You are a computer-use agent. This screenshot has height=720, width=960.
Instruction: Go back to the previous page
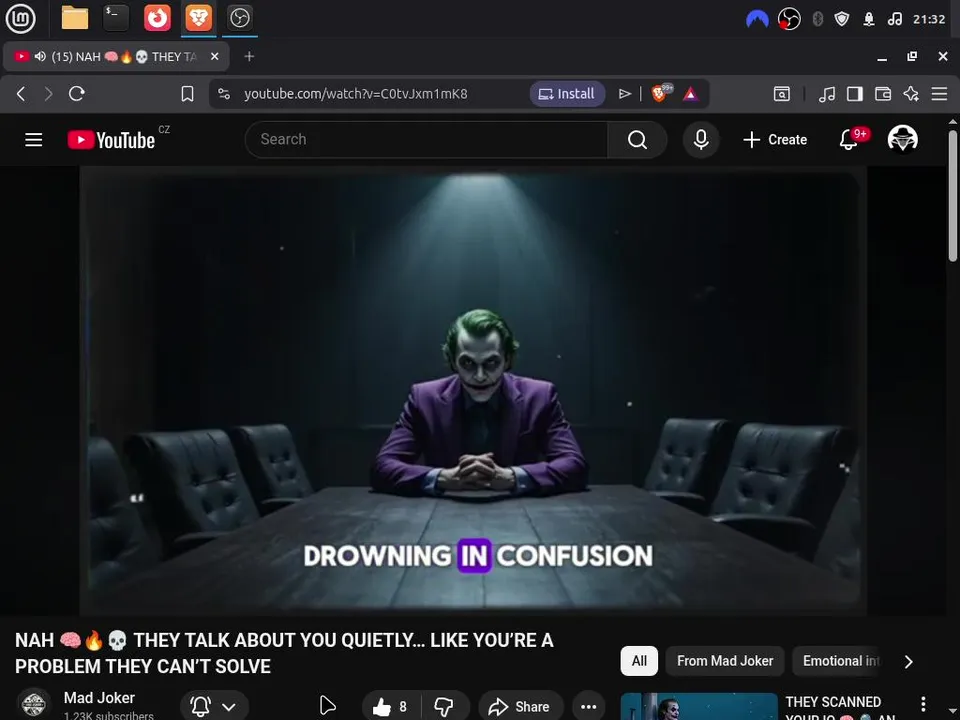tap(21, 94)
